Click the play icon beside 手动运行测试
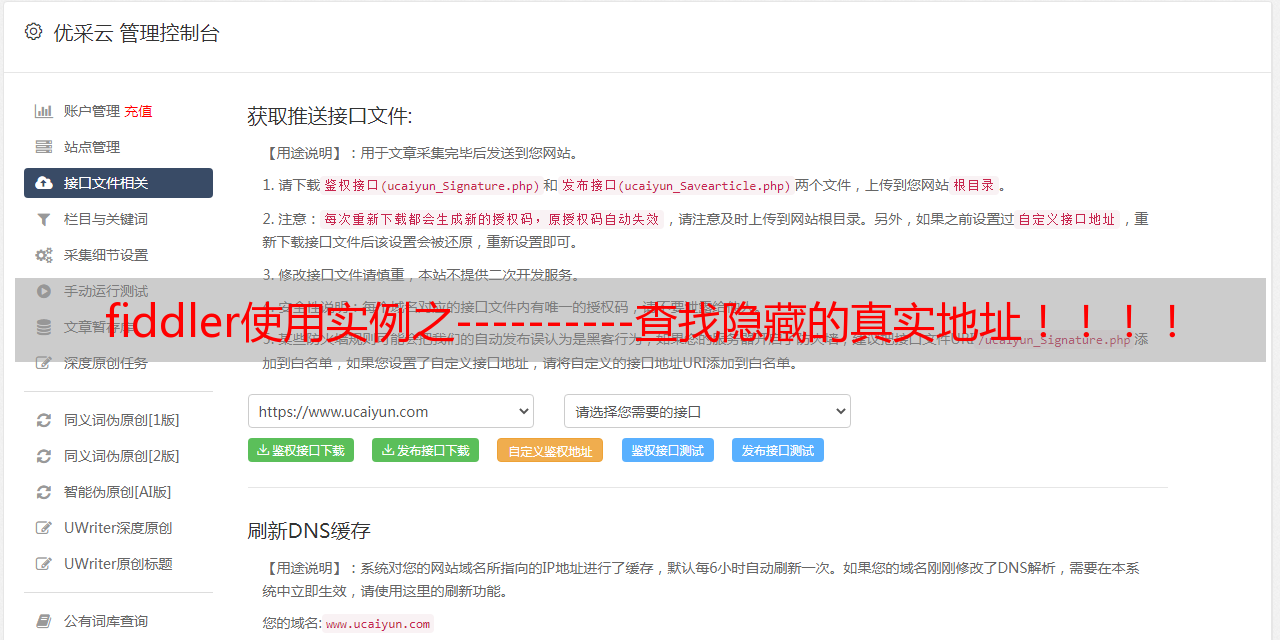The height and width of the screenshot is (640, 1280). point(44,291)
